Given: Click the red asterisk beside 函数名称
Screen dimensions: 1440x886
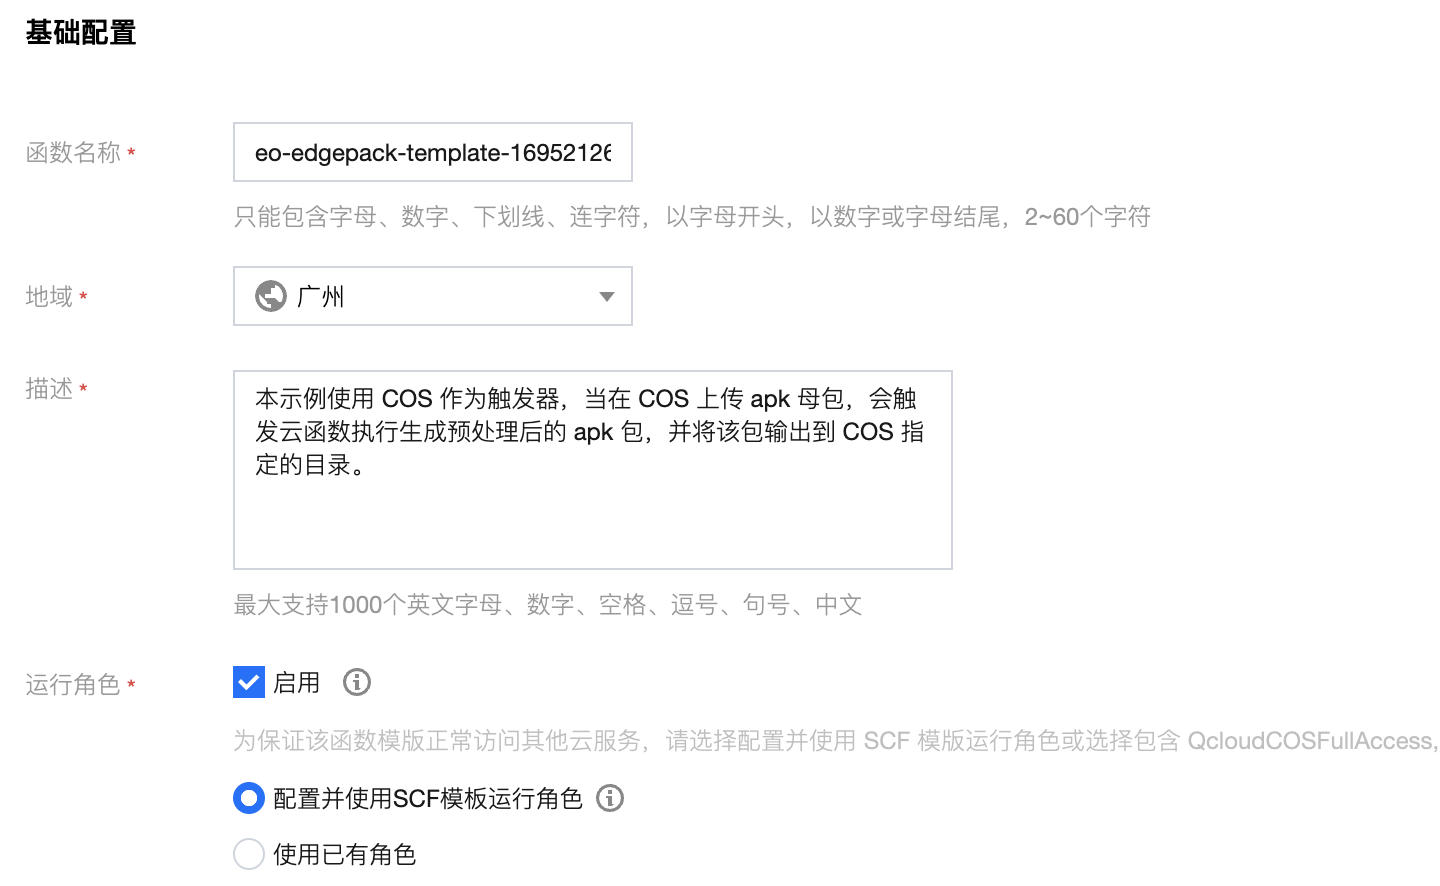Looking at the screenshot, I should click(131, 153).
